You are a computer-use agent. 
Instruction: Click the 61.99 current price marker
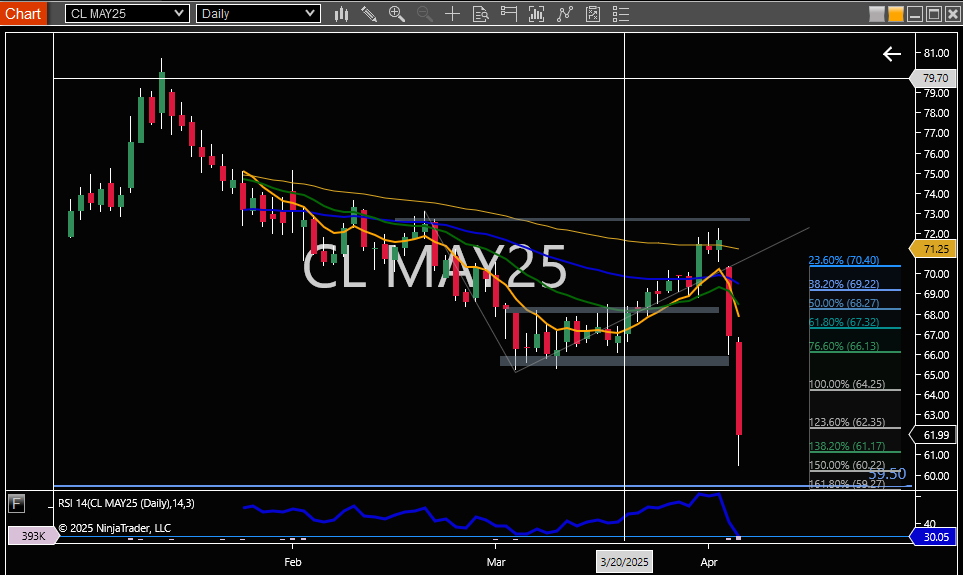933,435
